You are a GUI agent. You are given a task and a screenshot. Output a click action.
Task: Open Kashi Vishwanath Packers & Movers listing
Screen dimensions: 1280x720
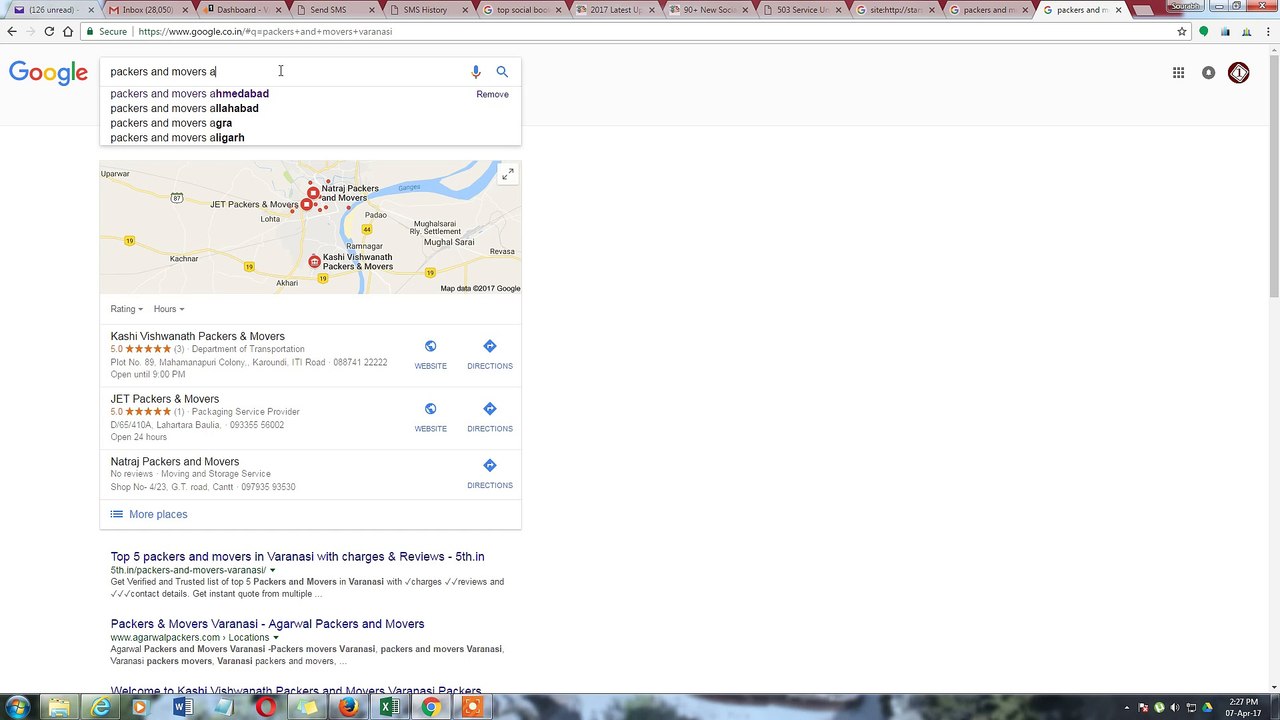(198, 337)
